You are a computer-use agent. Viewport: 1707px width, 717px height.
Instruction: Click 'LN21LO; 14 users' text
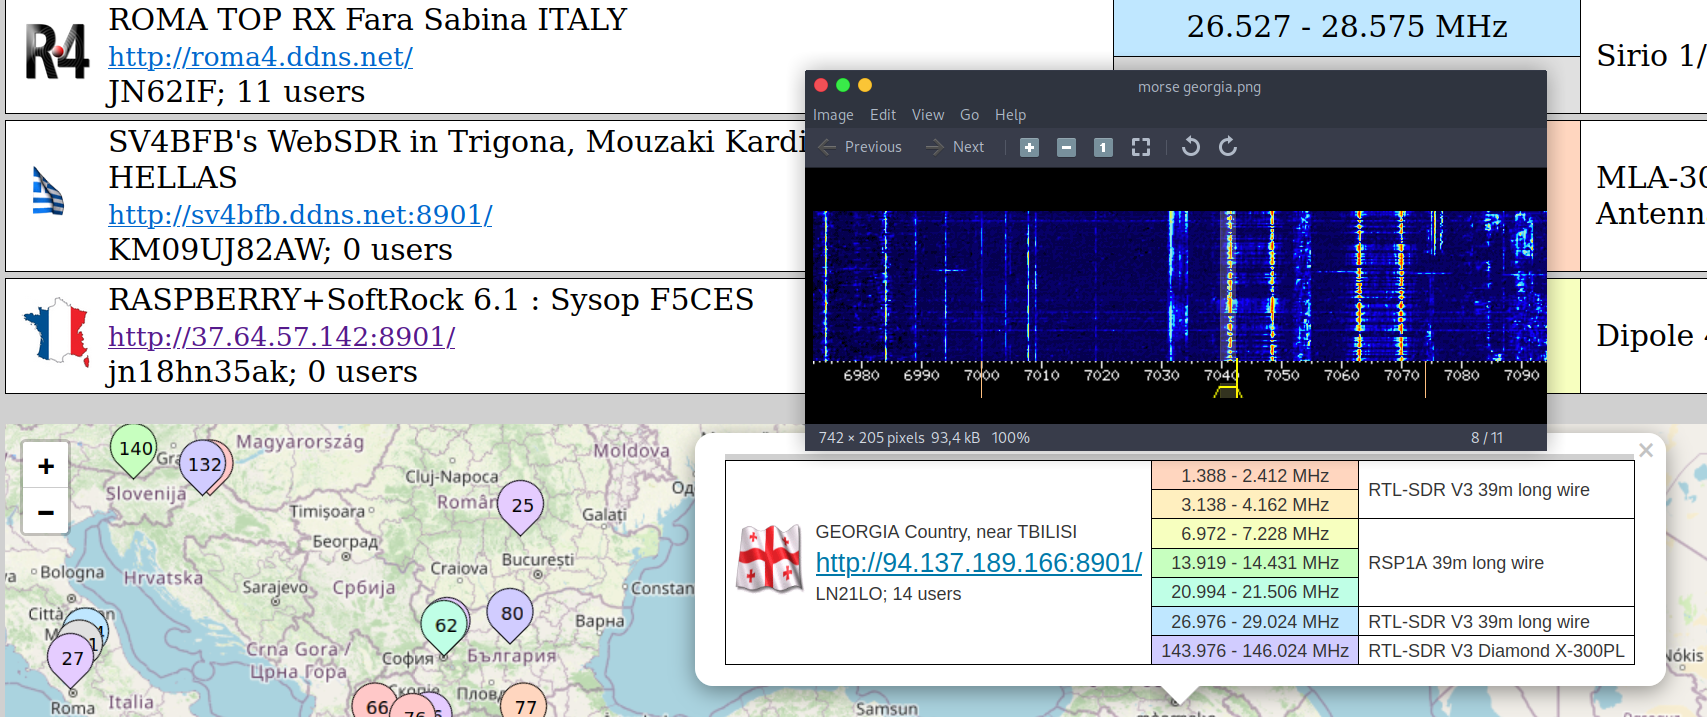tap(888, 594)
